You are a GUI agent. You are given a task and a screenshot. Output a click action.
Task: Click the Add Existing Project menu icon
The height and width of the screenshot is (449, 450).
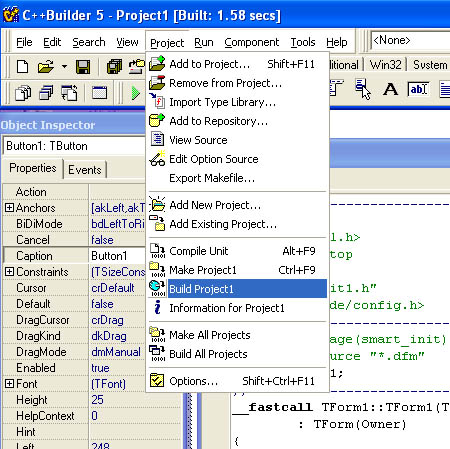(x=157, y=223)
